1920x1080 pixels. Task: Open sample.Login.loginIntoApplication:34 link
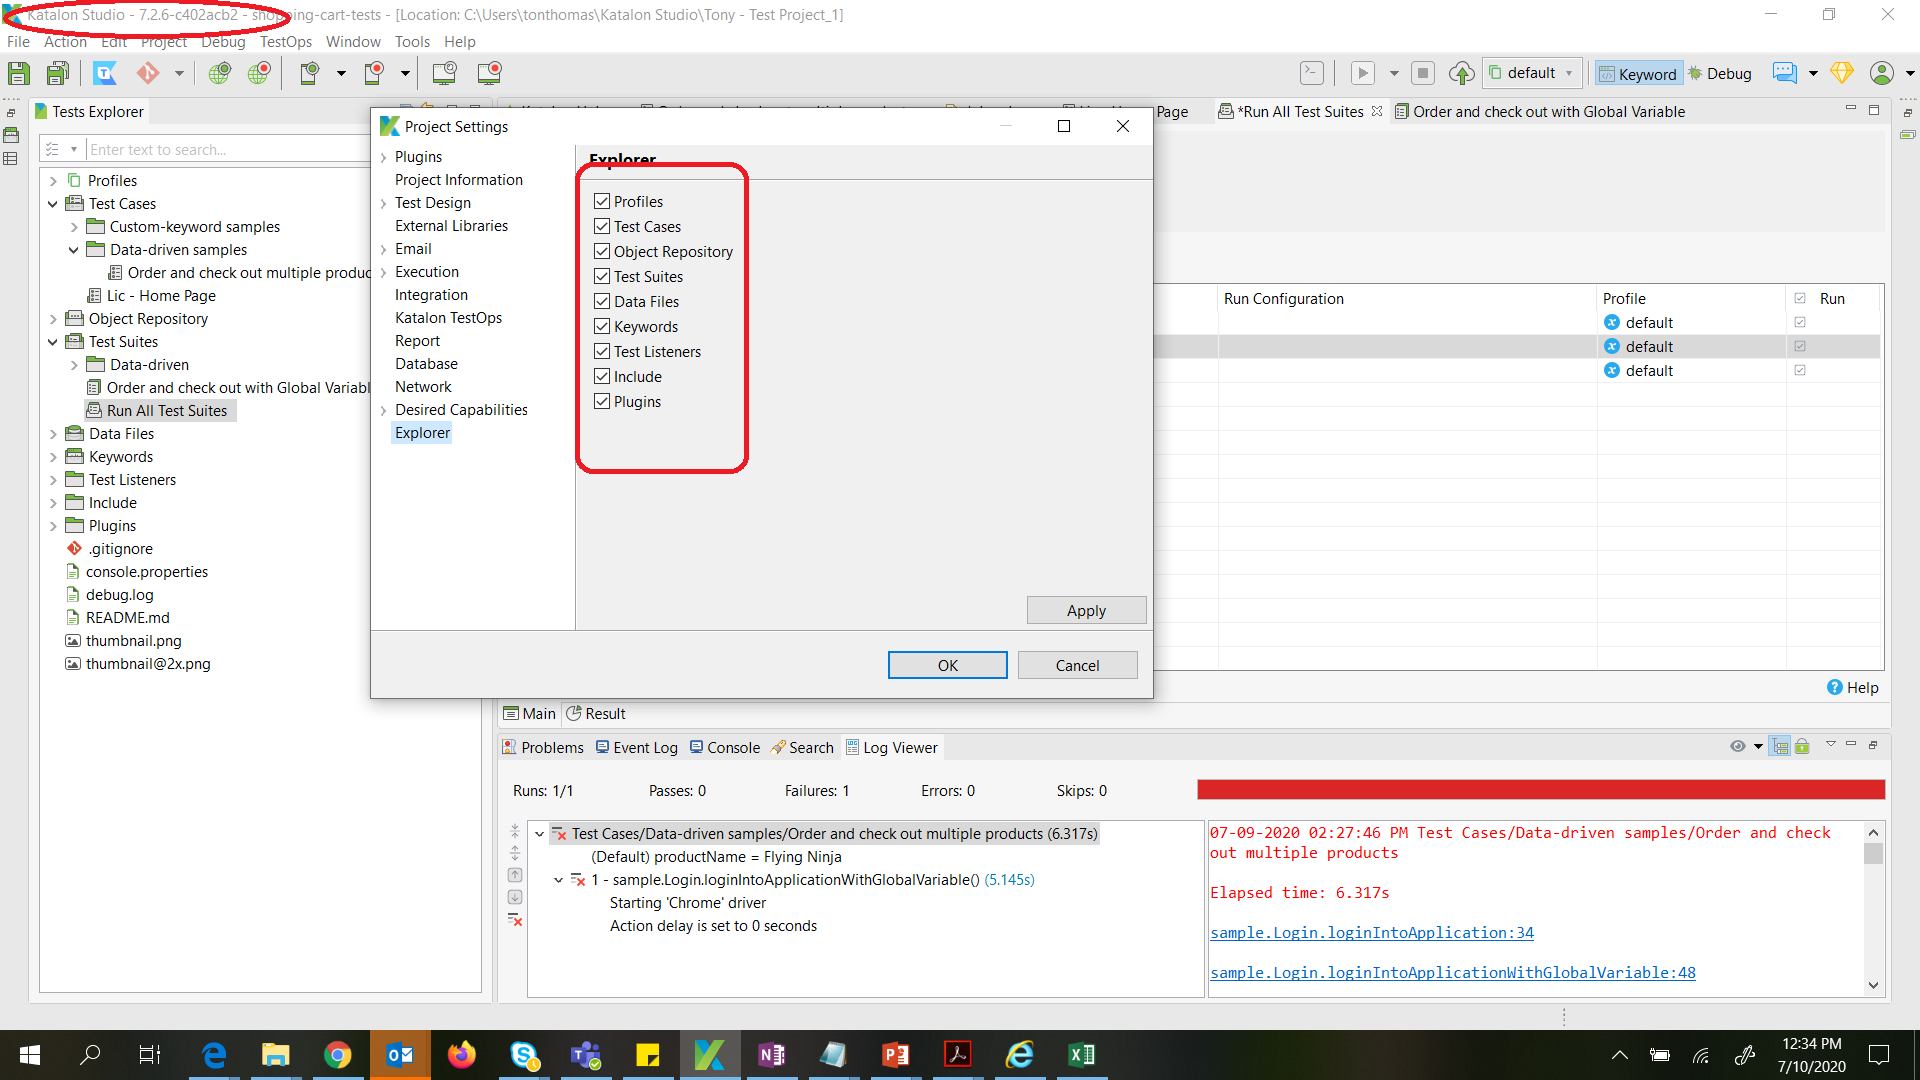click(x=1371, y=932)
